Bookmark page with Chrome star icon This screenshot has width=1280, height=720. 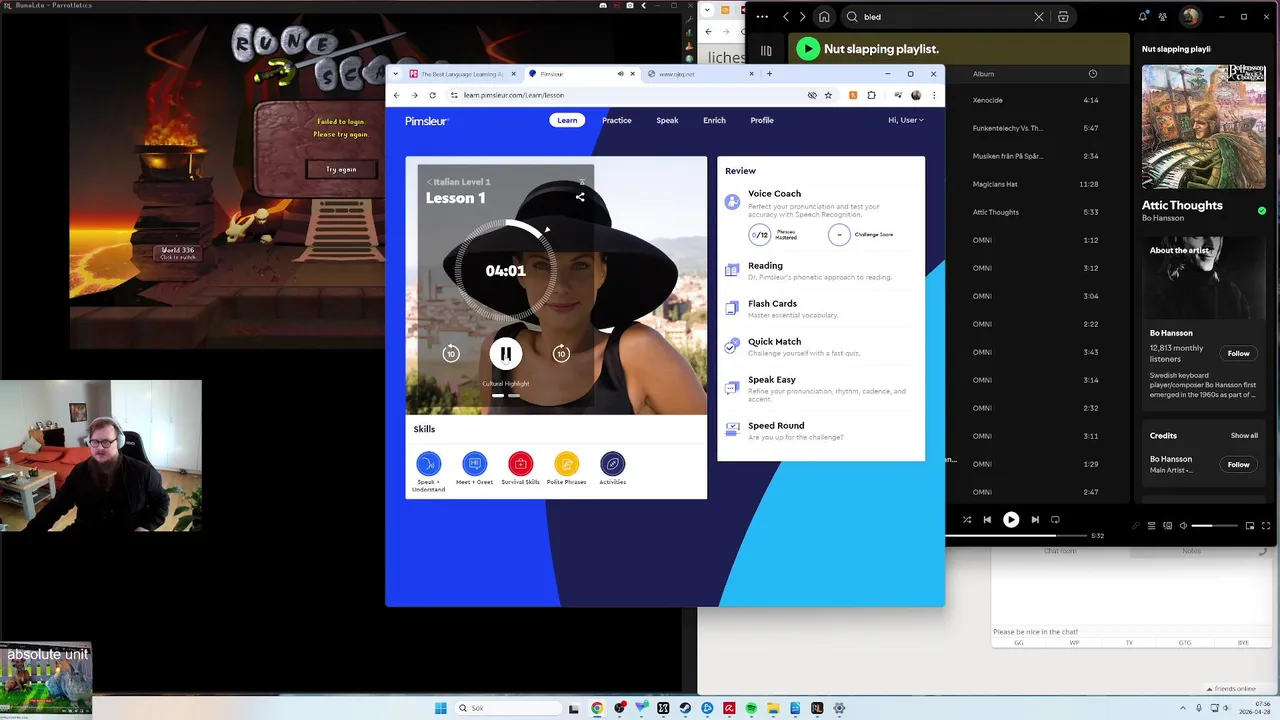pos(828,95)
